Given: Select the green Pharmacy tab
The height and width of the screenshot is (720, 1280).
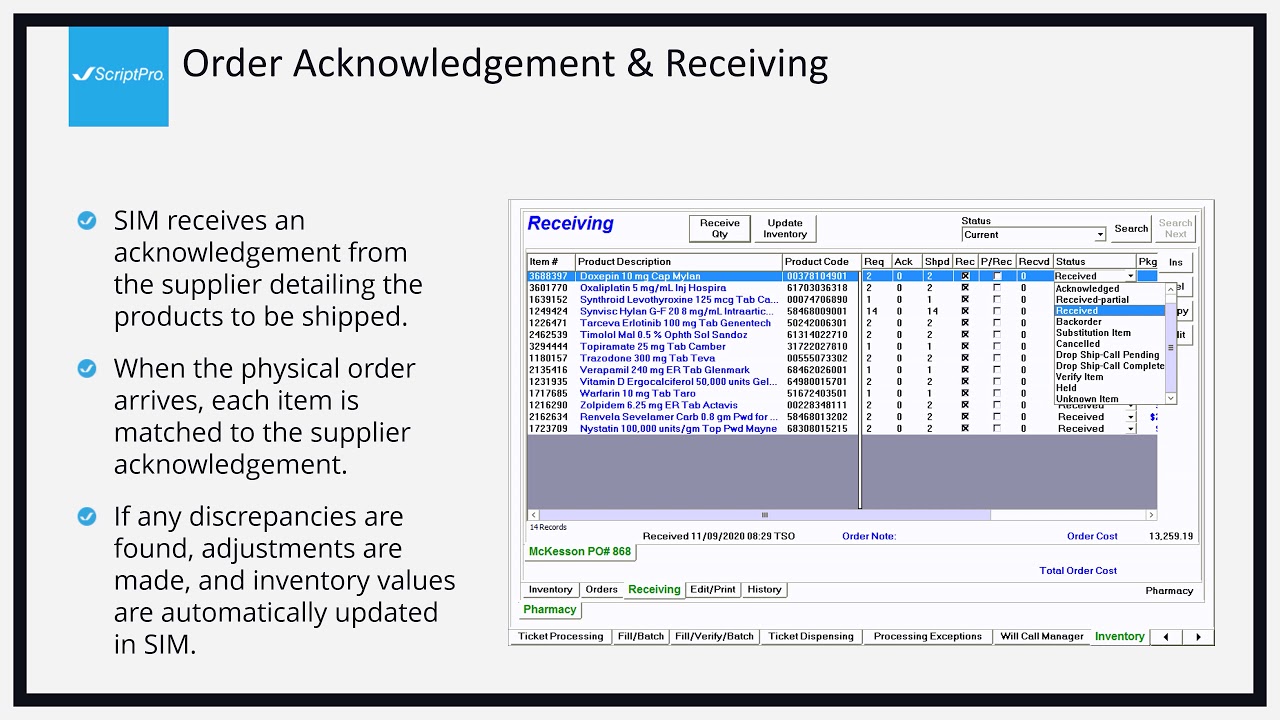Looking at the screenshot, I should coord(550,609).
